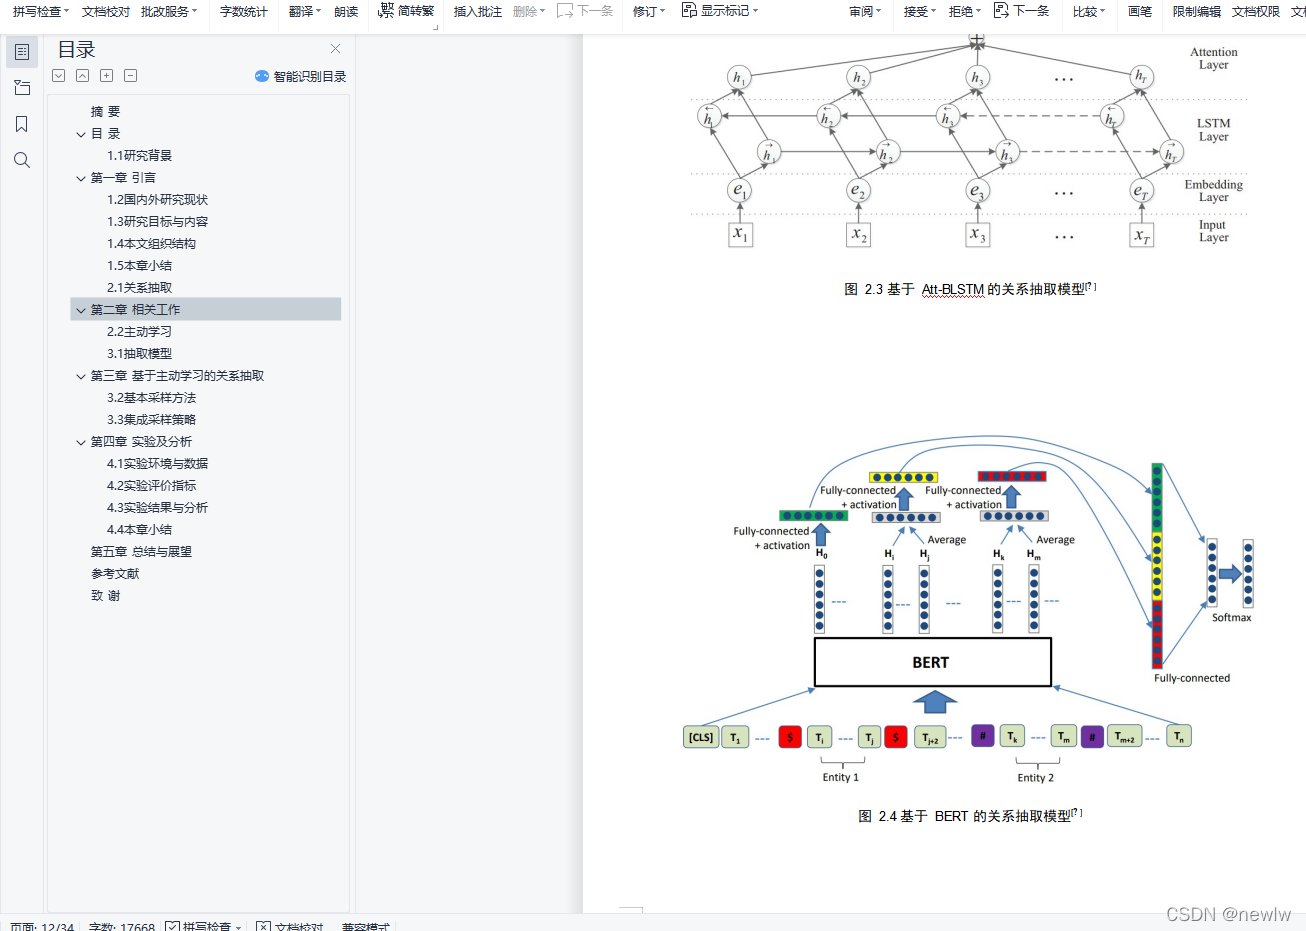
Task: Select the 3.2基本采样方法 outline entry
Action: 152,398
